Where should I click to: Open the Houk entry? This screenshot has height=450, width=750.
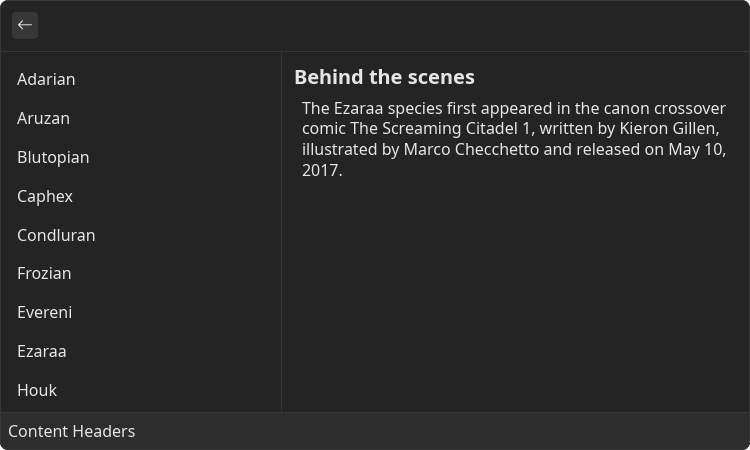[x=141, y=390]
